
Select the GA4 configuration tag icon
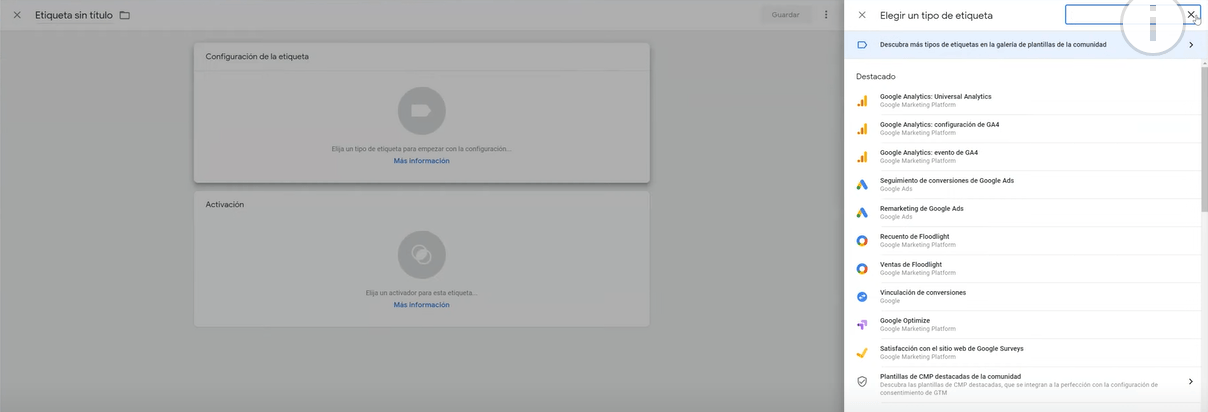coord(862,129)
